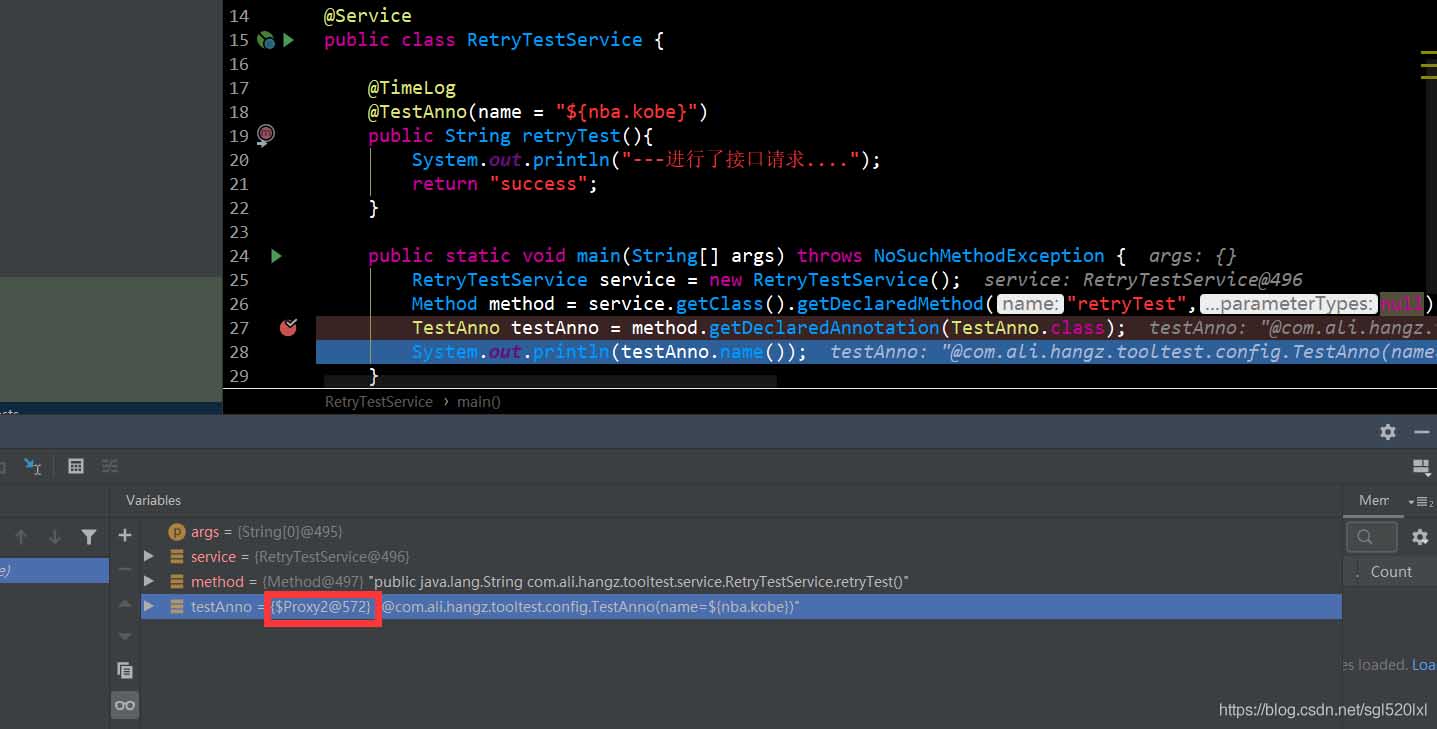Select the testAnno variable row
The image size is (1437, 729).
[x=741, y=606]
